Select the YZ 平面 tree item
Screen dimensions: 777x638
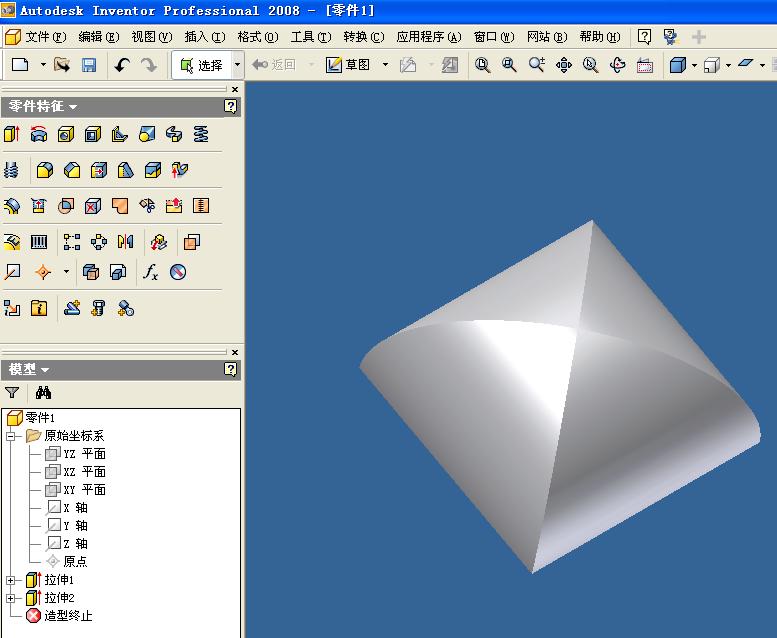click(x=75, y=454)
